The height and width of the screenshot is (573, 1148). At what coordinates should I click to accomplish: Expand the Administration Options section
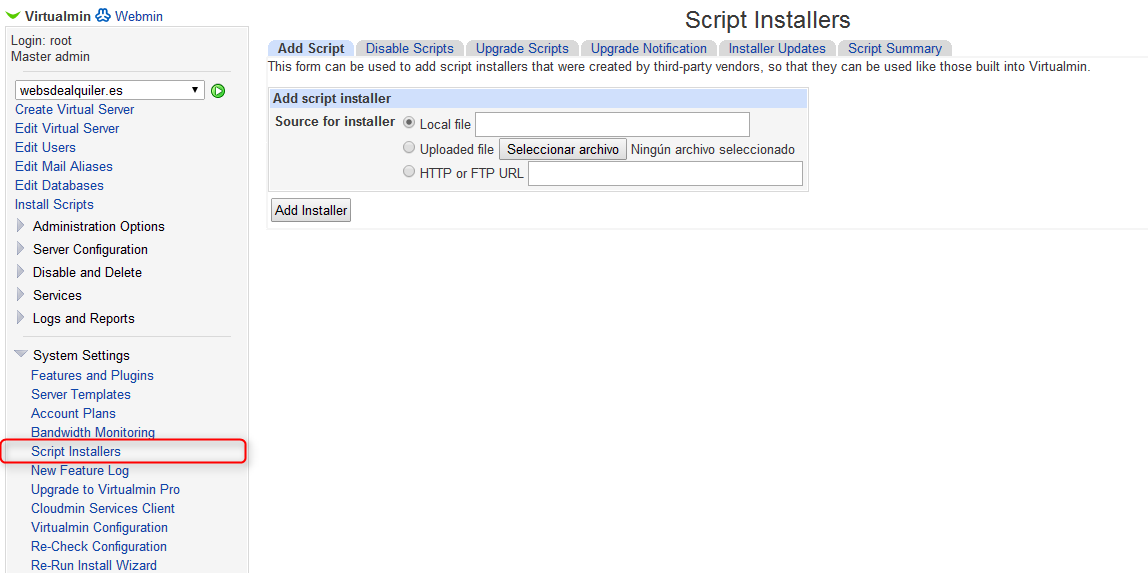click(x=21, y=226)
